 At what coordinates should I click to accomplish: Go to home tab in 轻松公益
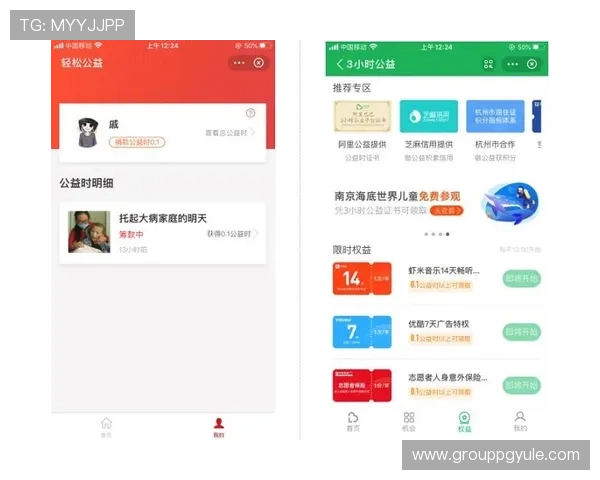tap(106, 427)
